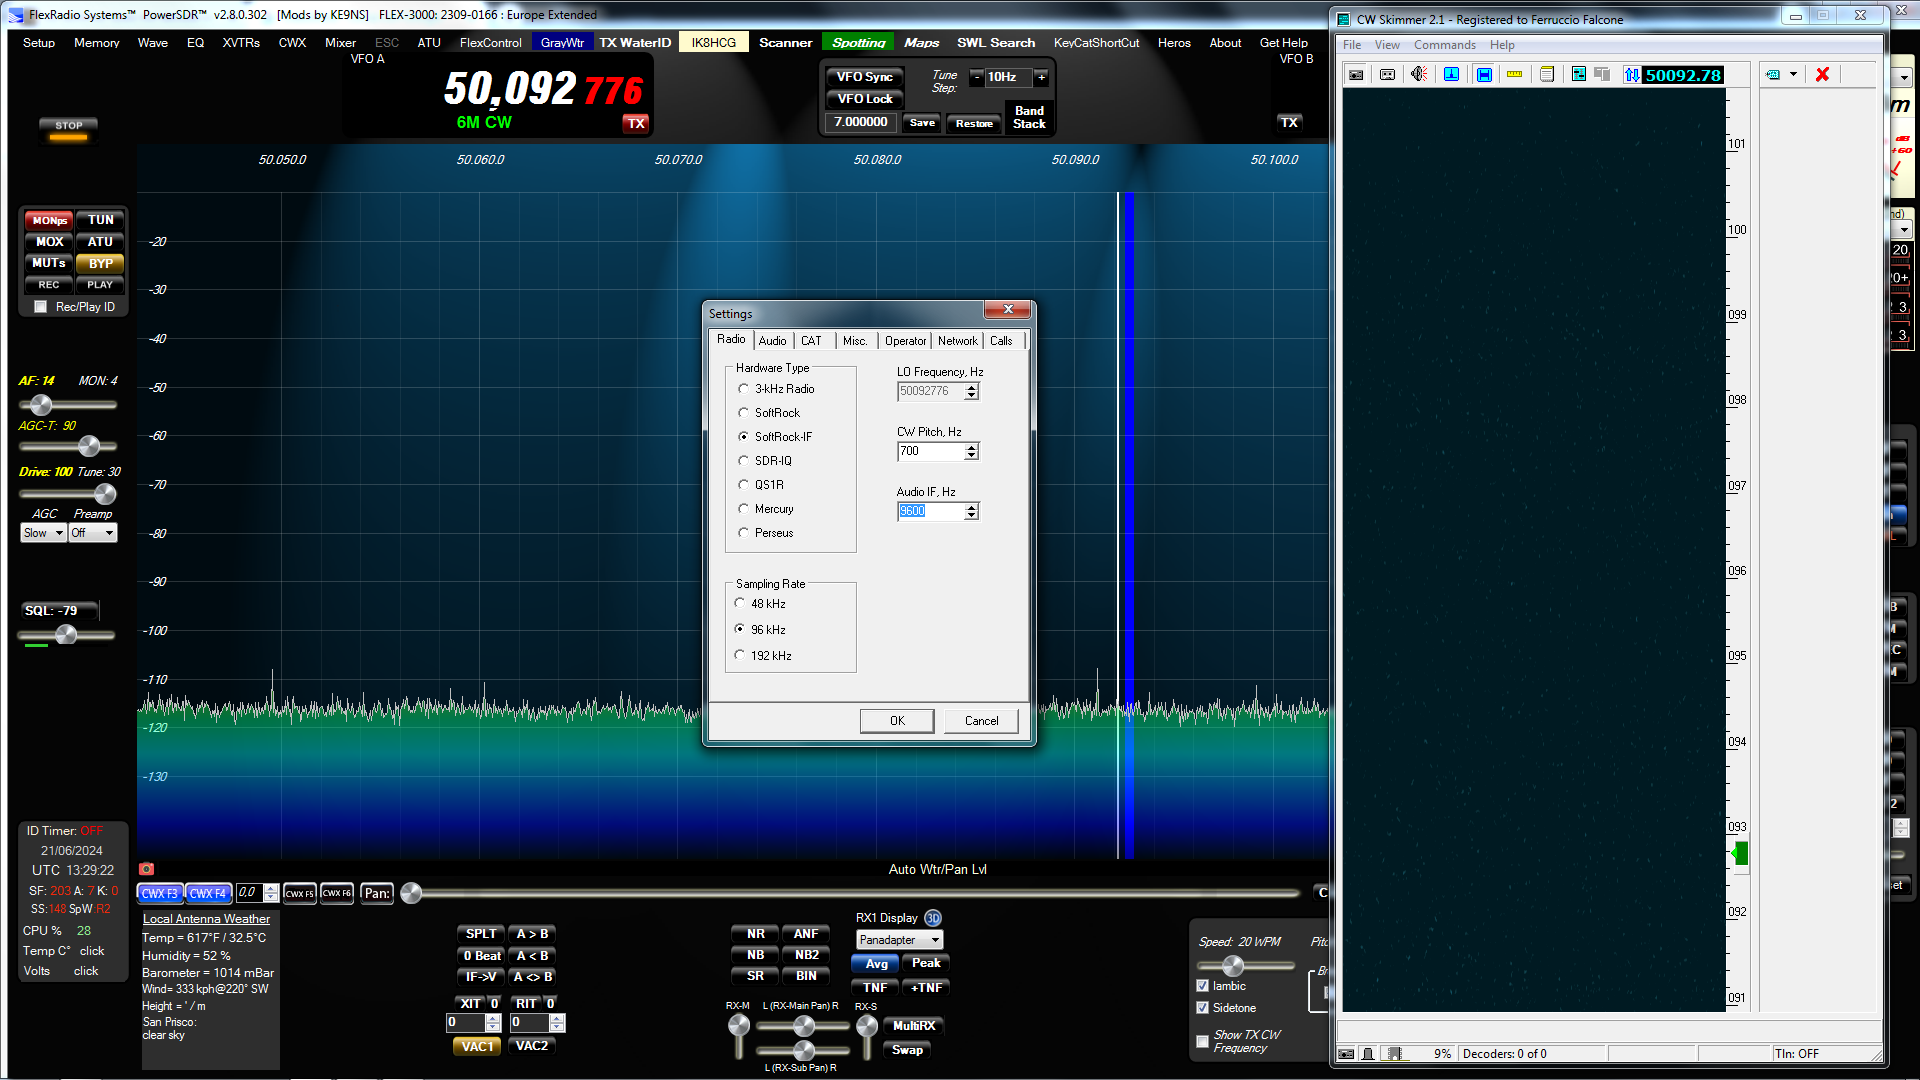Click the GrayWtr graywaters map icon

pos(562,42)
